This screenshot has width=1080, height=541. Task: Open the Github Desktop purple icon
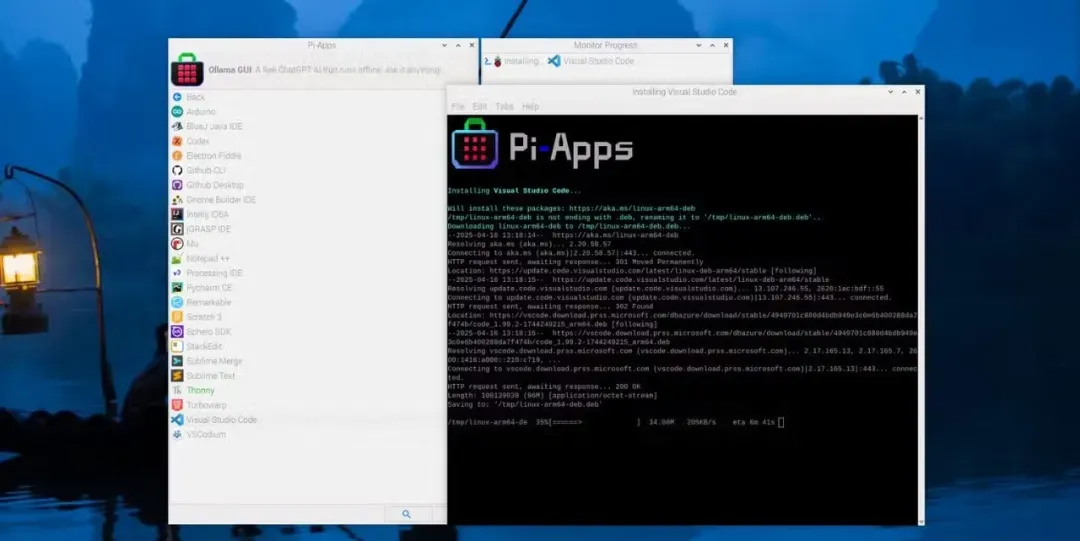click(x=177, y=185)
